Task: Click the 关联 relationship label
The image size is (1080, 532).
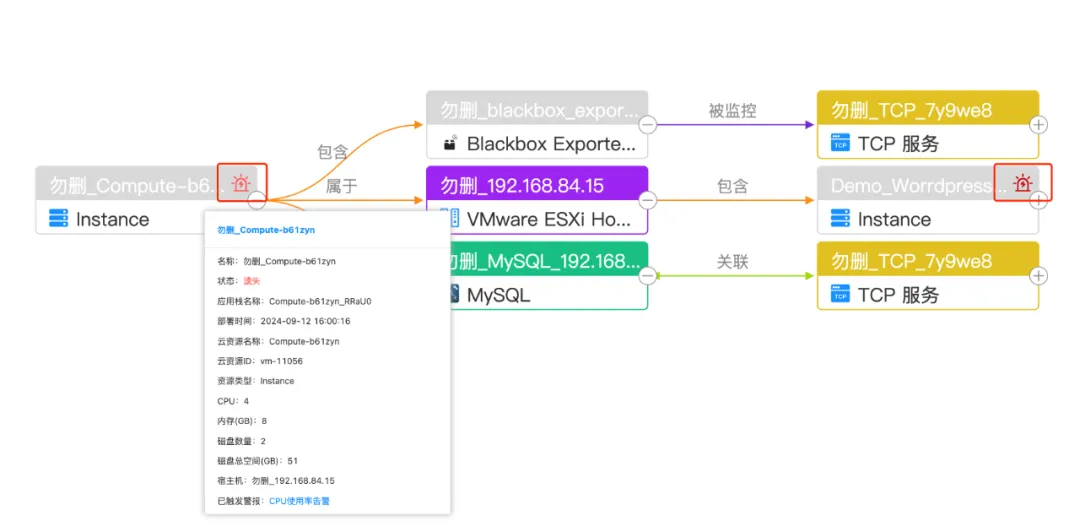Action: 732,262
